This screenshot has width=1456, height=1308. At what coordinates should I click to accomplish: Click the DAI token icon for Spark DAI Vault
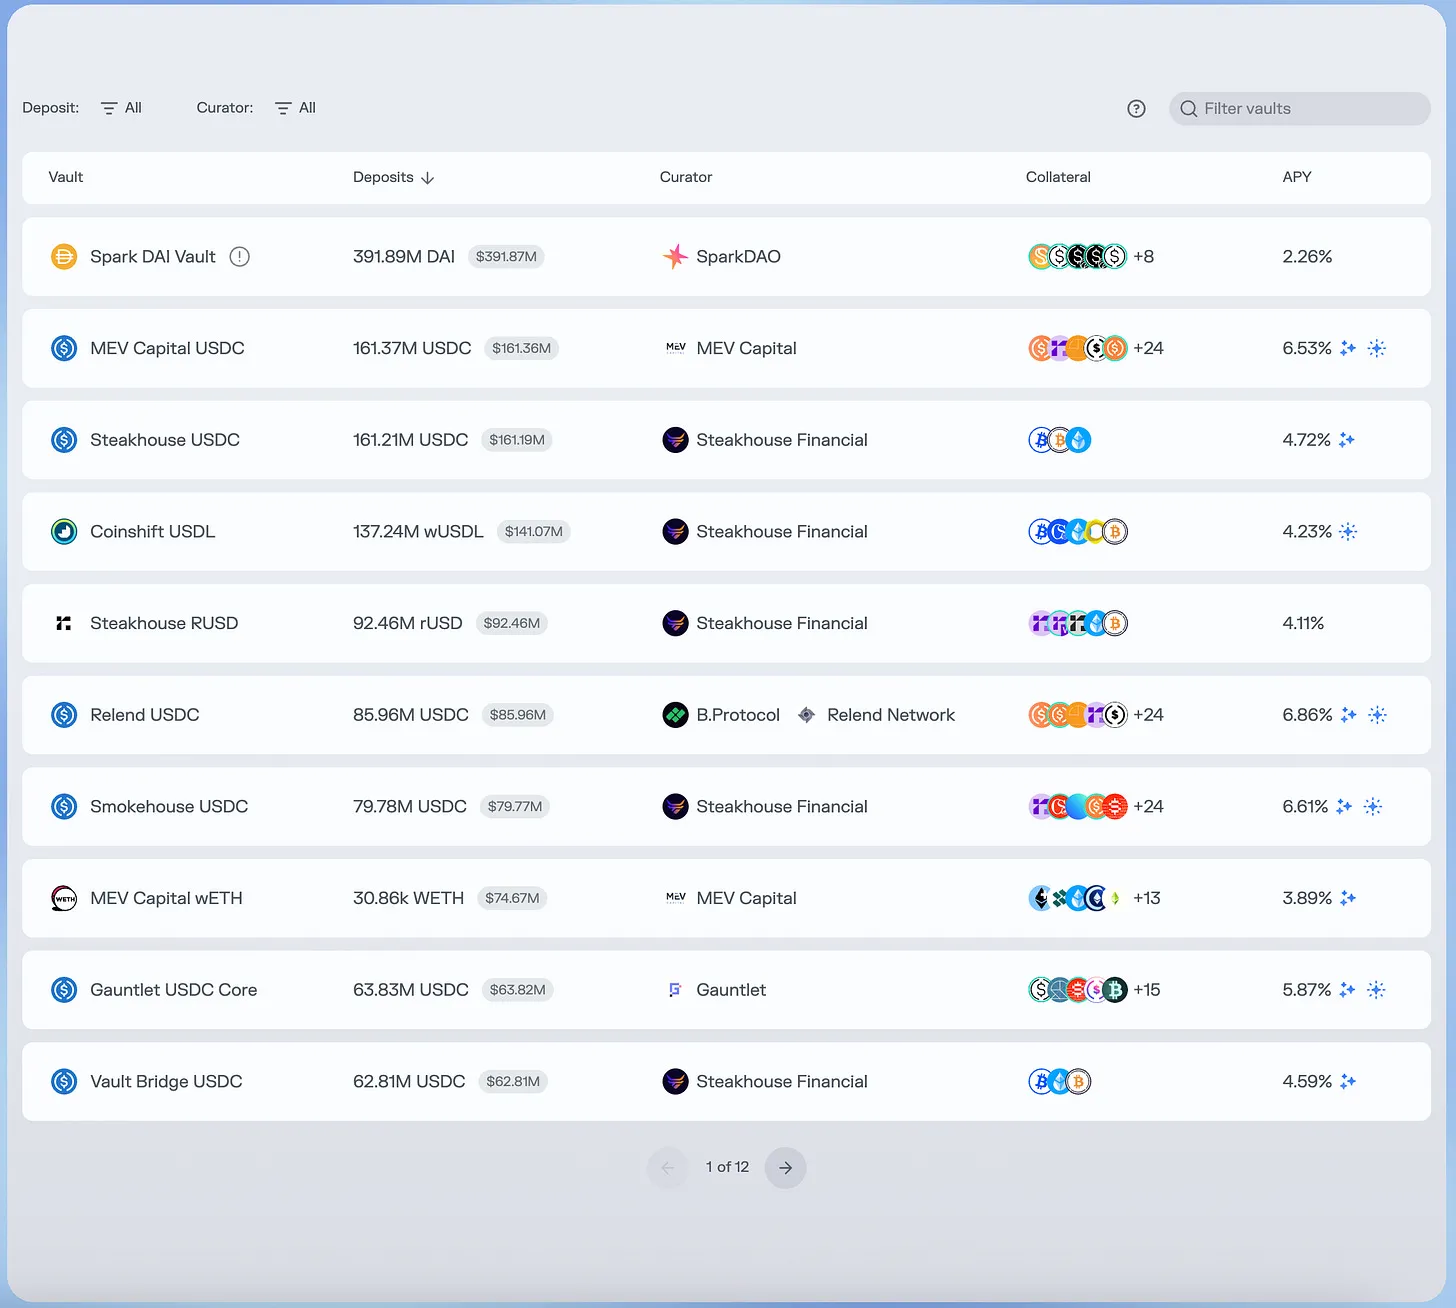coord(64,257)
